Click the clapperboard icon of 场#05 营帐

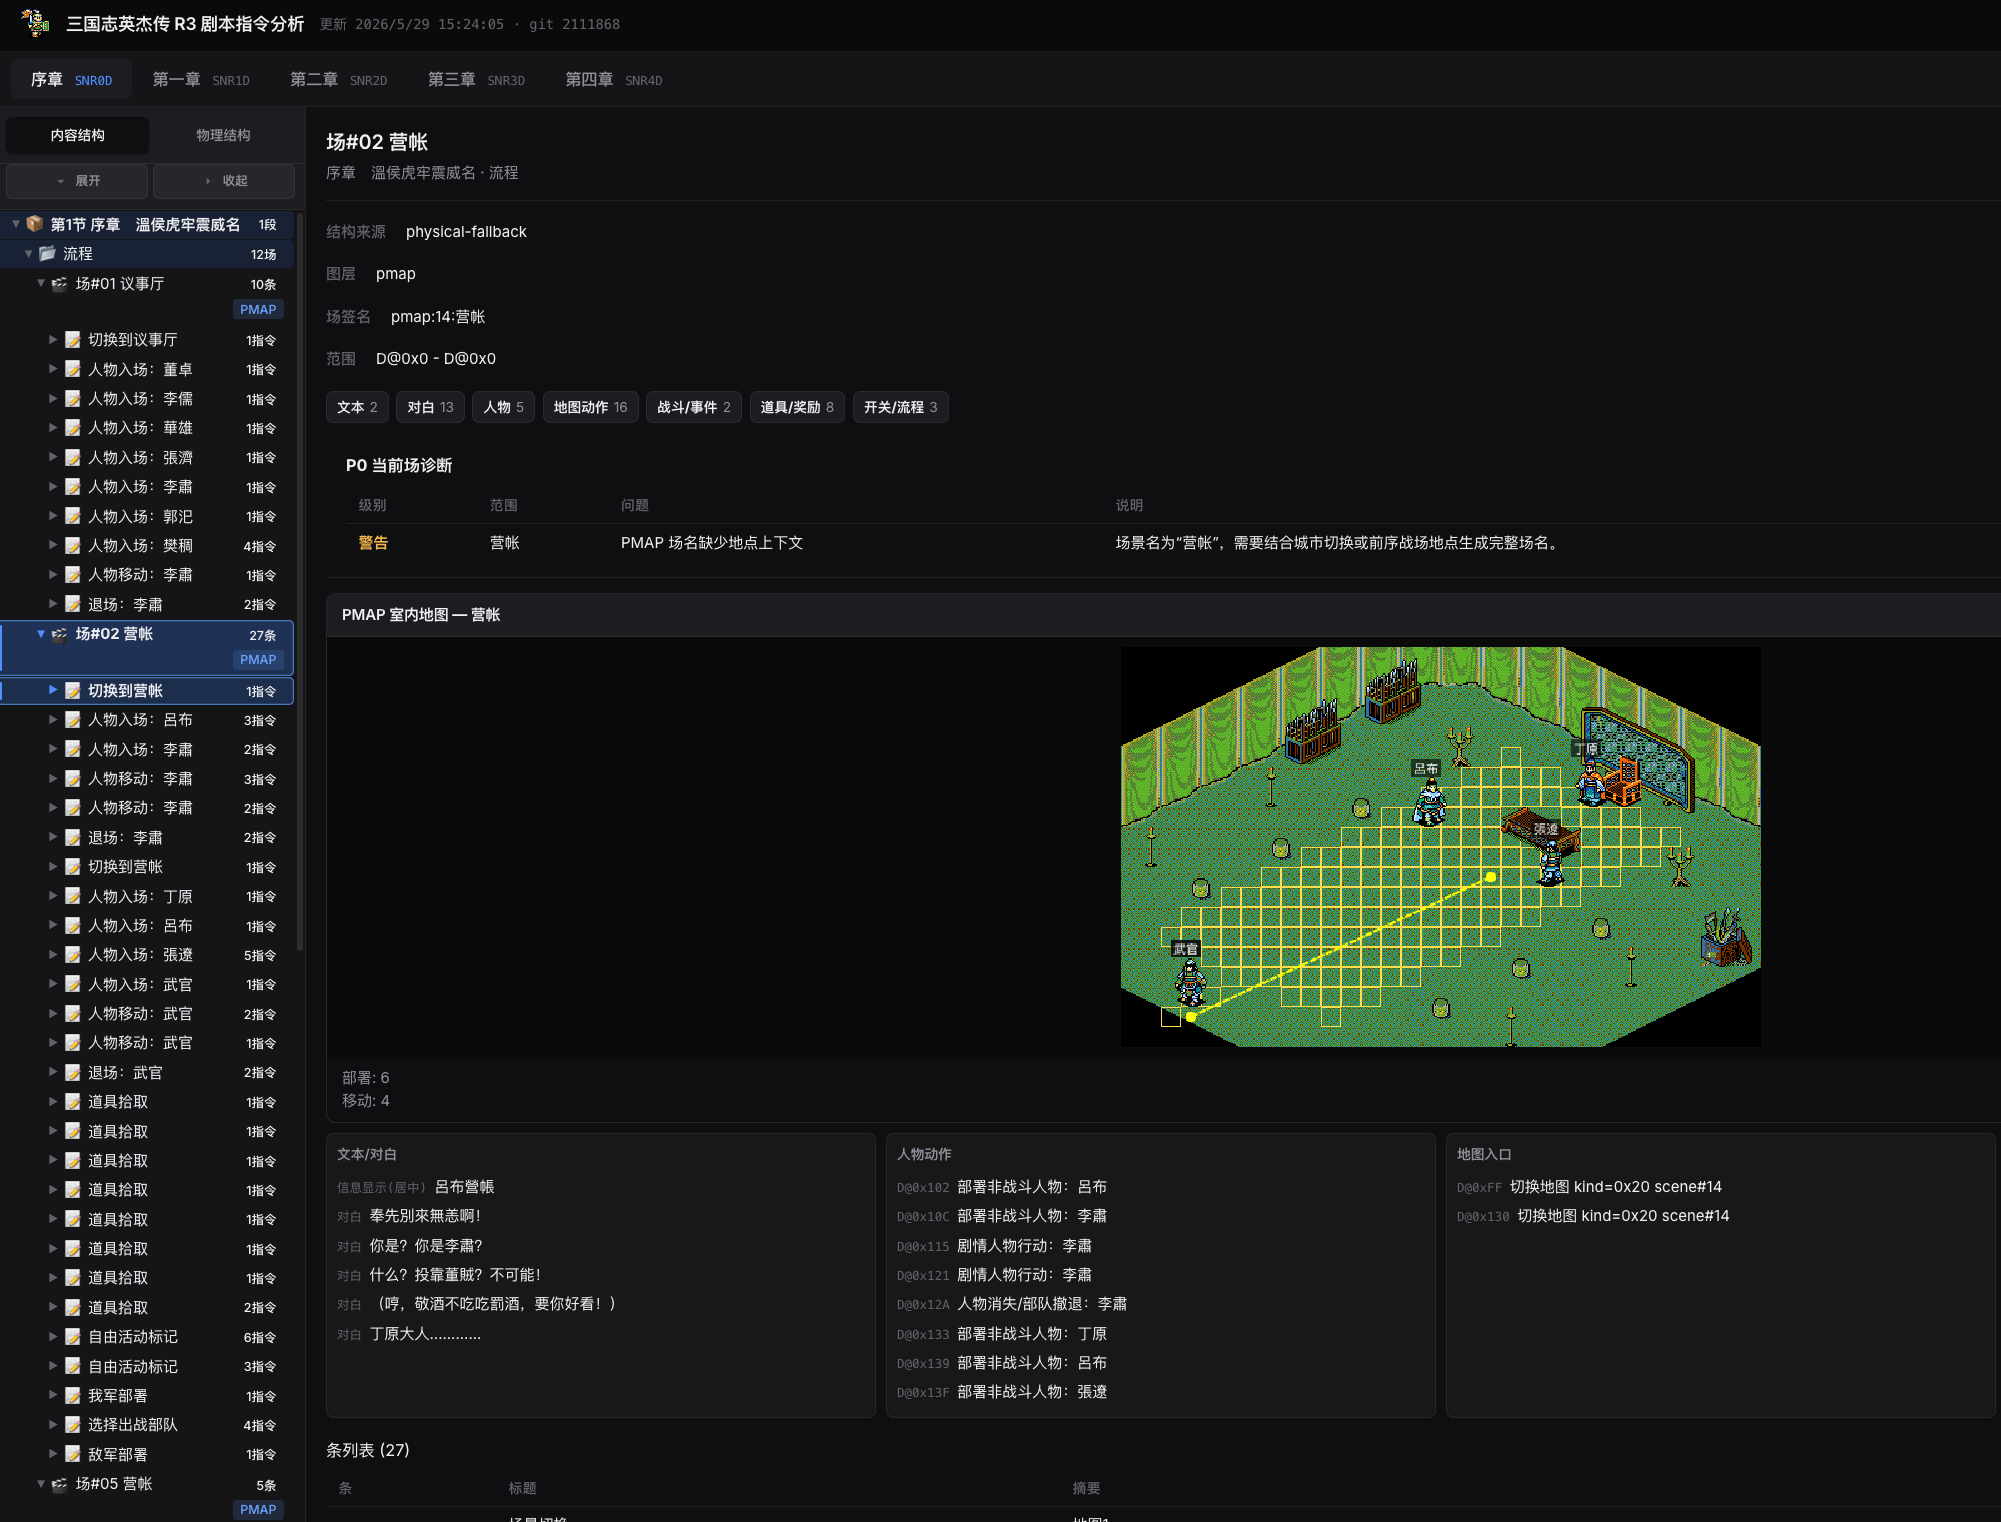60,1484
